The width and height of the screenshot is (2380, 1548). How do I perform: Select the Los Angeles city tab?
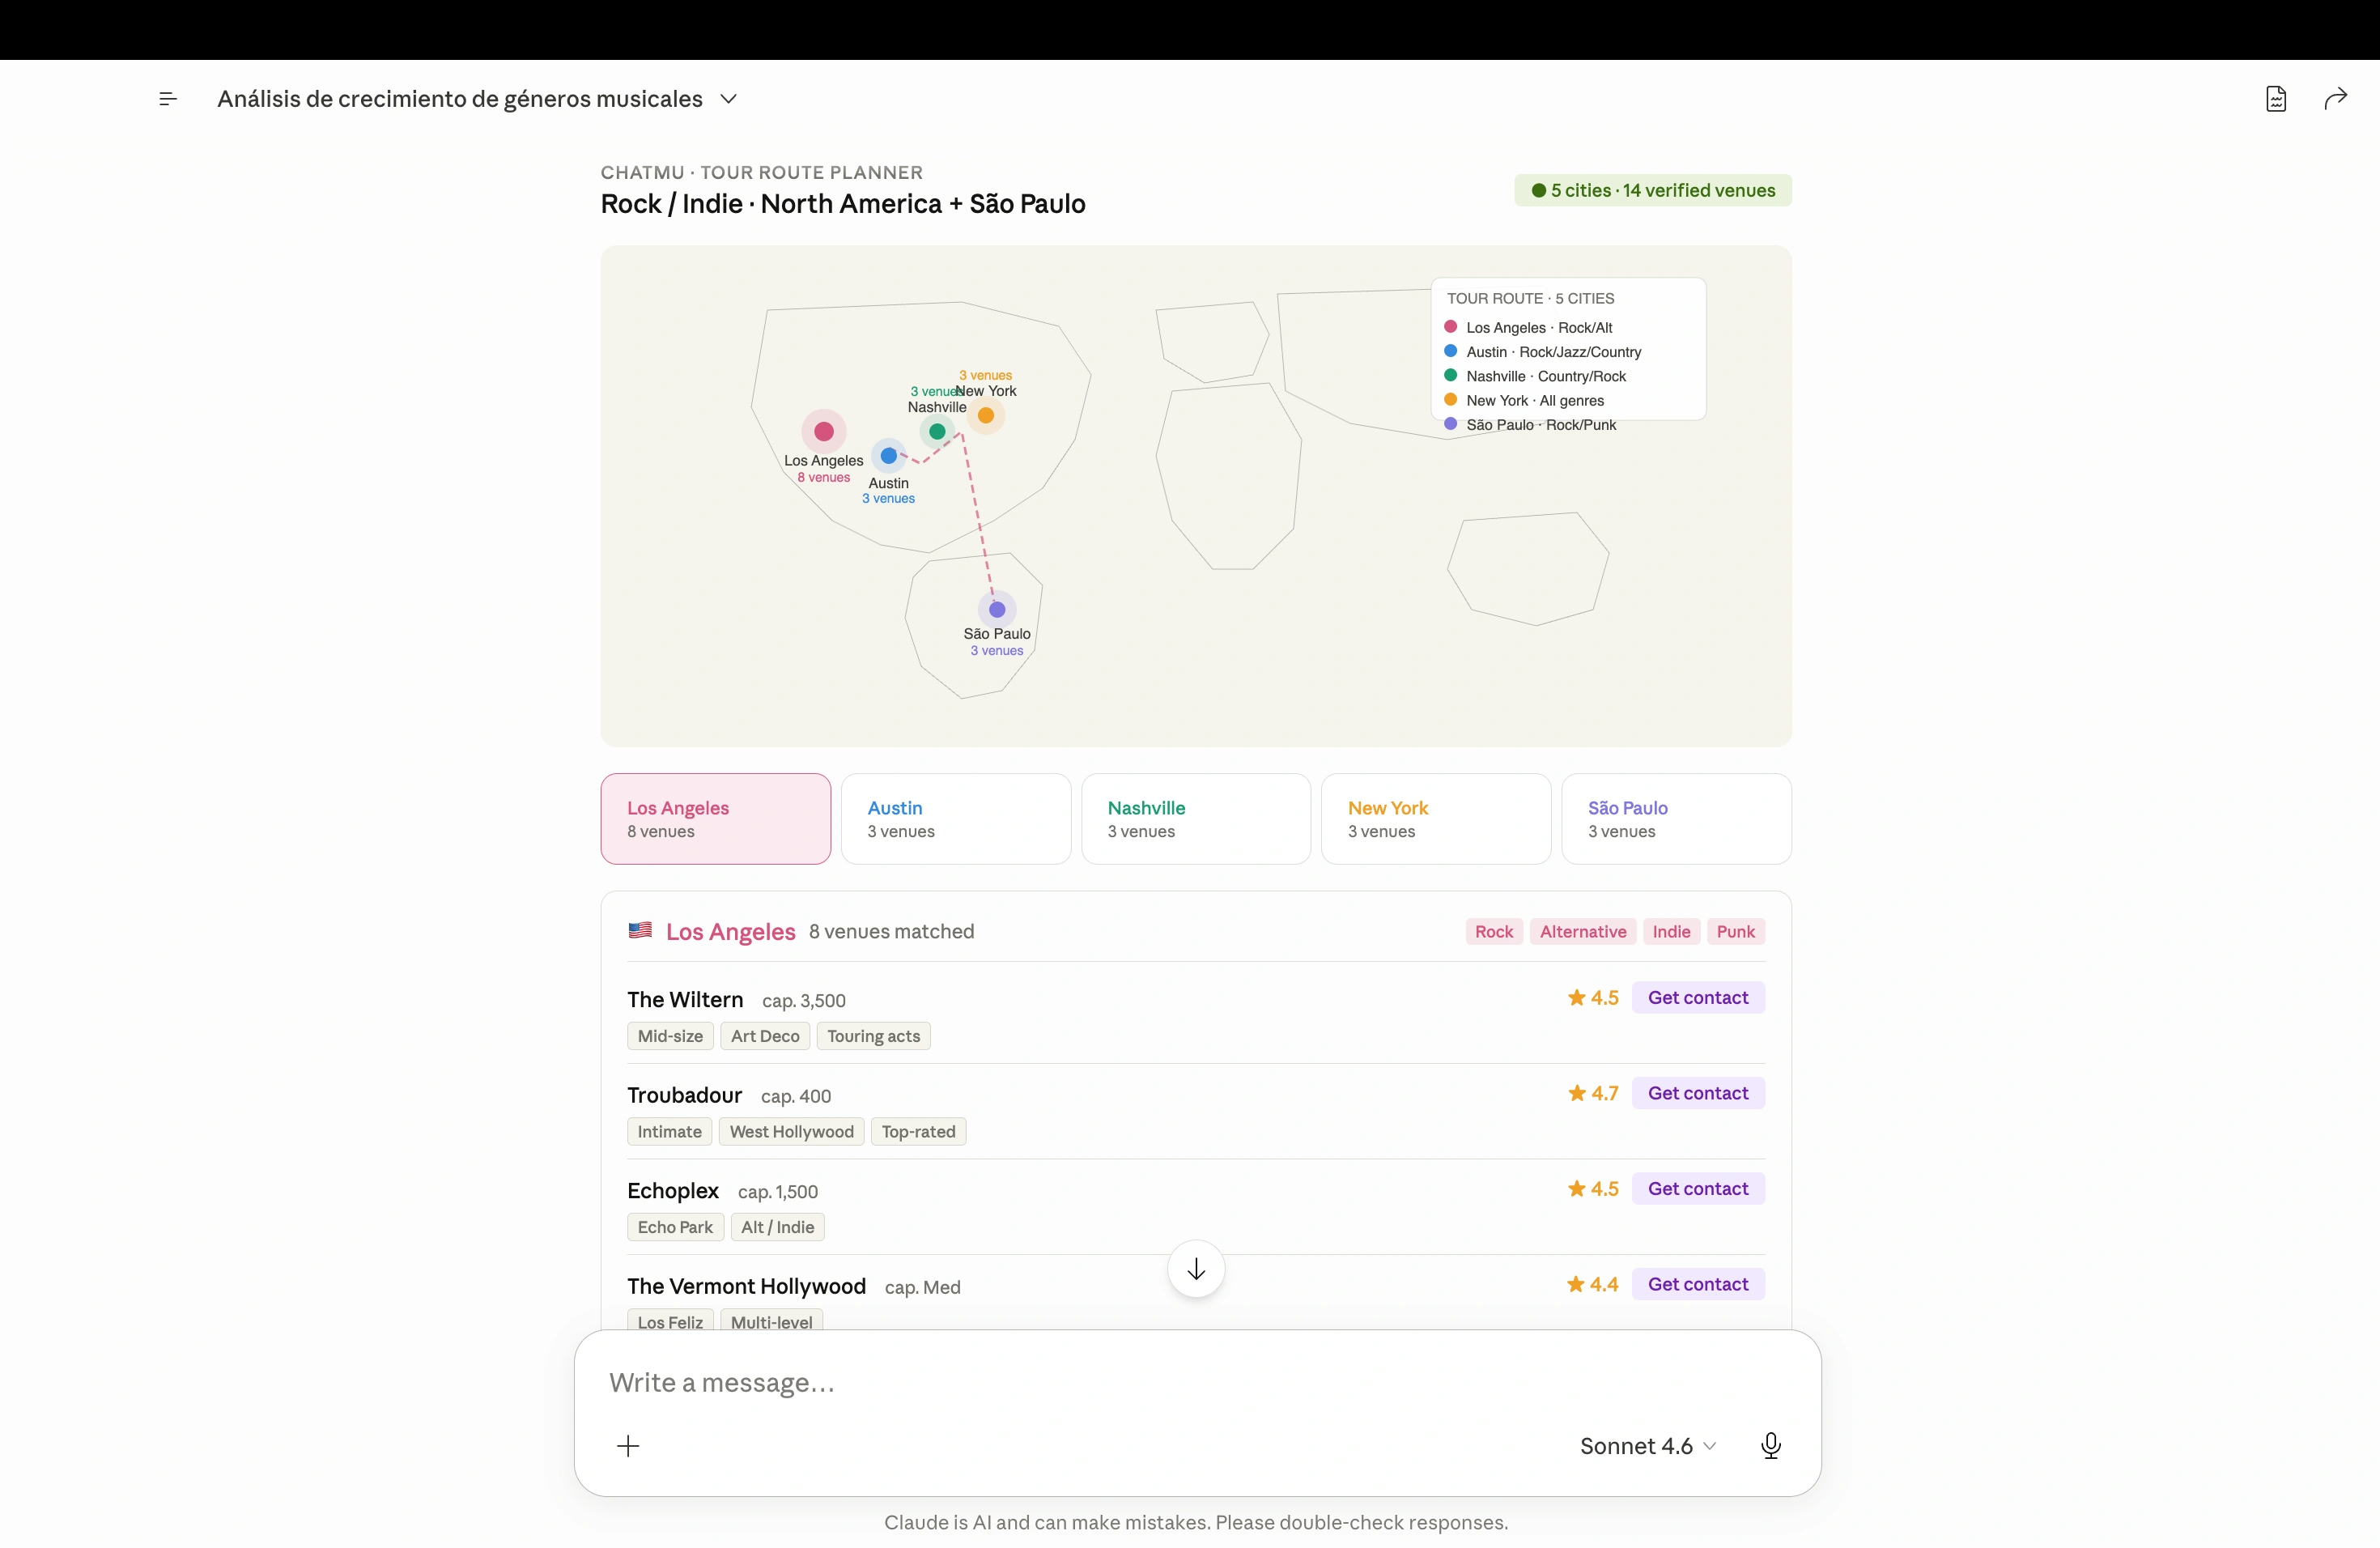point(716,819)
